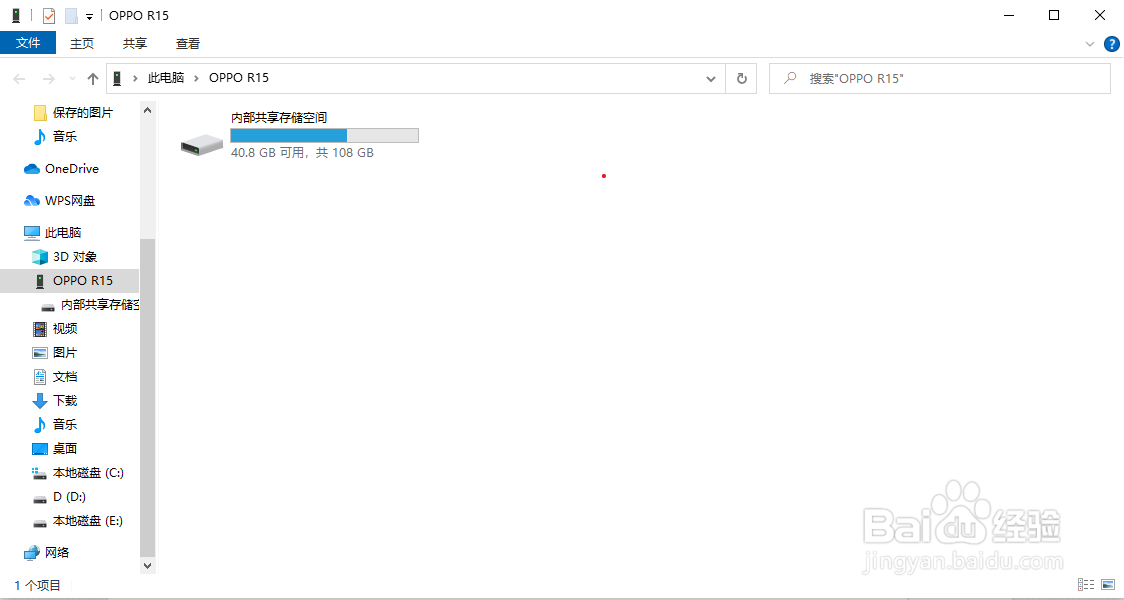Click the storage usage bar of 内部共享存储空间
Viewport: 1124px width, 600px height.
point(324,135)
